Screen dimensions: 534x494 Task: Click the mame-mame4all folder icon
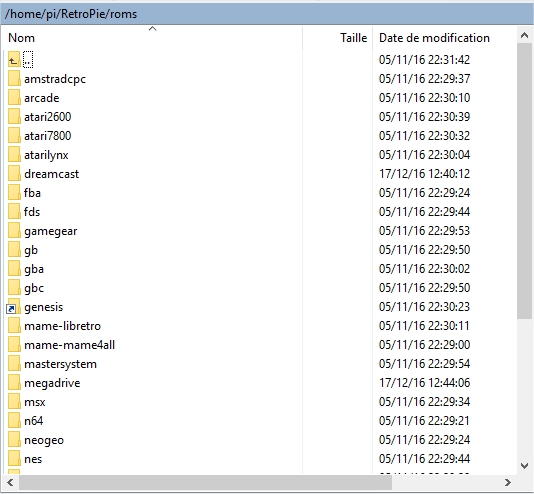click(14, 345)
